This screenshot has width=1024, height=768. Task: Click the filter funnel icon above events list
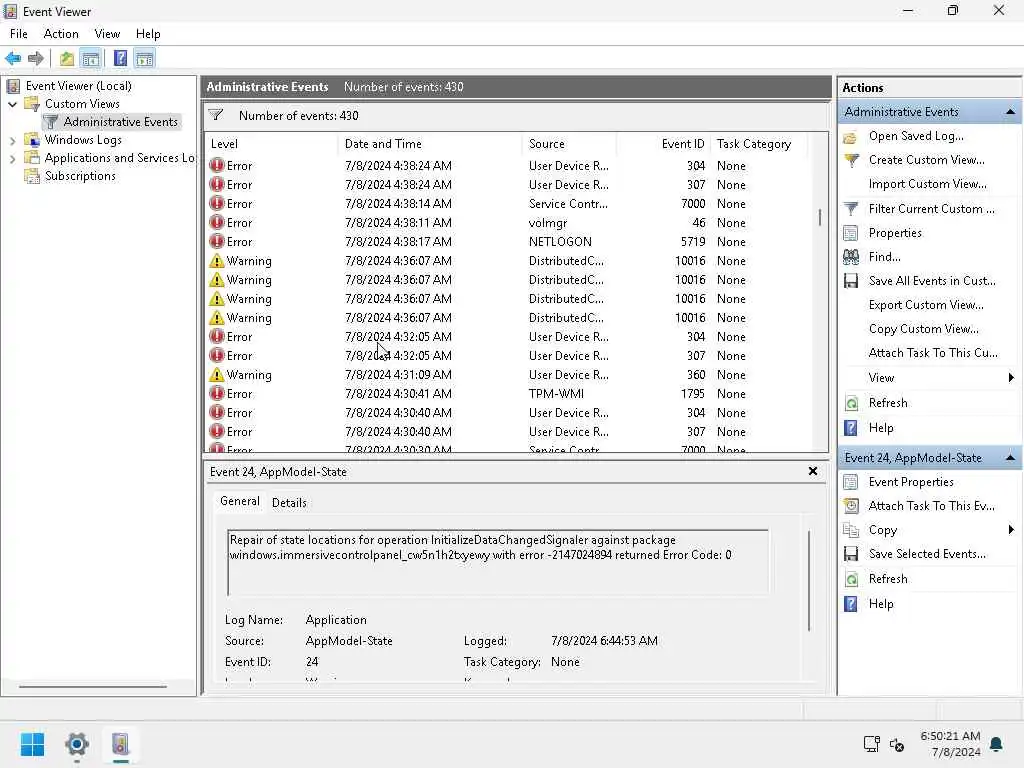click(x=216, y=116)
